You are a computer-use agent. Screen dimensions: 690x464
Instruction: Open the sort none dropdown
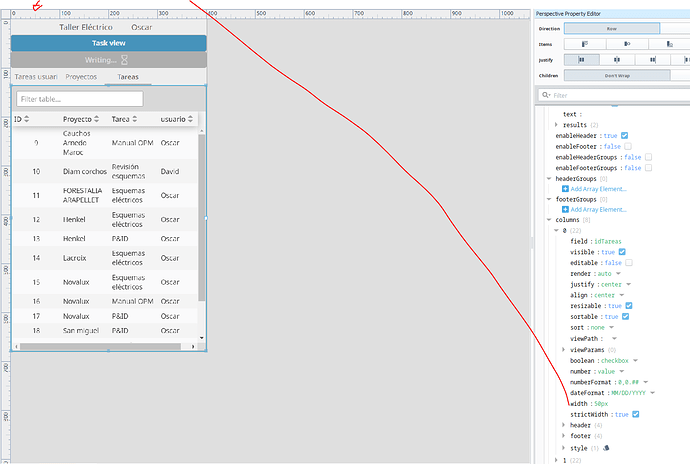[611, 328]
